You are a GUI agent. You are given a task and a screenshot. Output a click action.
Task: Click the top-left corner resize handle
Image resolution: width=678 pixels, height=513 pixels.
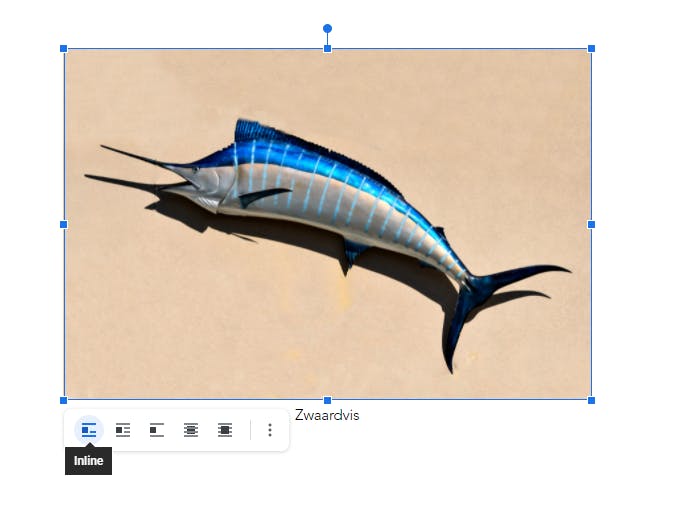[64, 48]
